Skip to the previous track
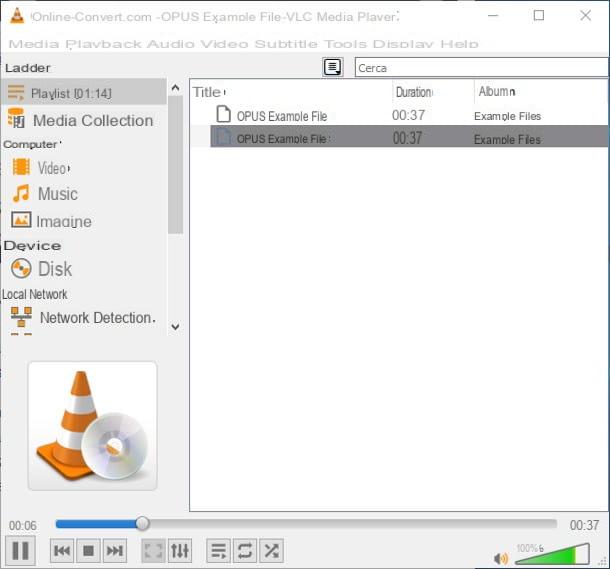 pyautogui.click(x=62, y=551)
